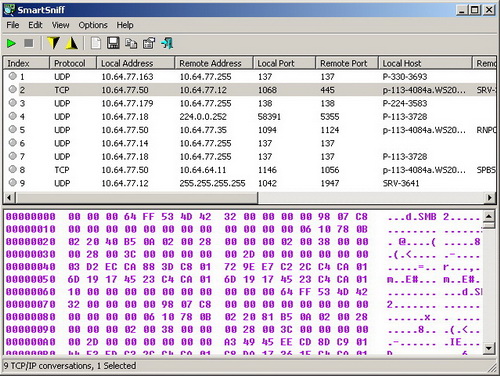Click the status circle icon of row 4
Screen dimensions: 500x376
(x=13, y=116)
